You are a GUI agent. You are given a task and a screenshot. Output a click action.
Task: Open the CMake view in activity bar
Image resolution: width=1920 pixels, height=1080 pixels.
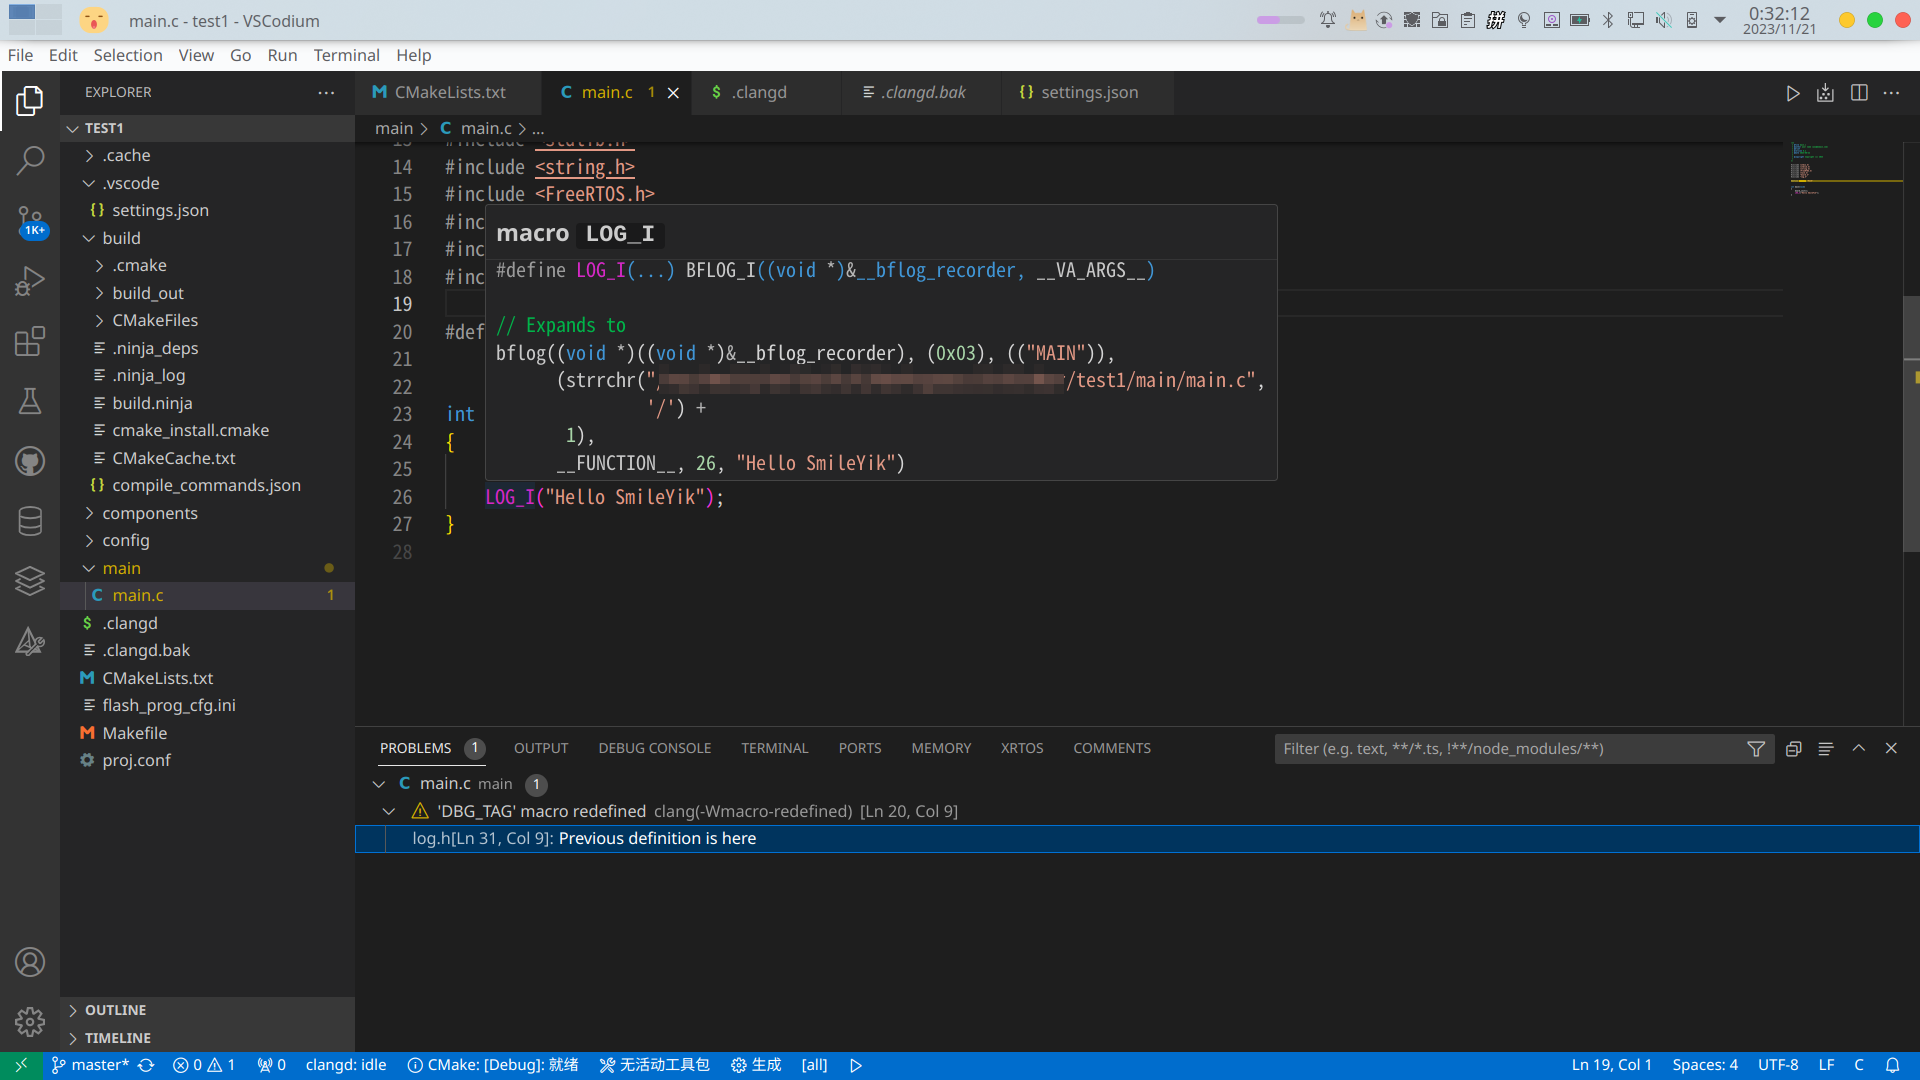[30, 641]
